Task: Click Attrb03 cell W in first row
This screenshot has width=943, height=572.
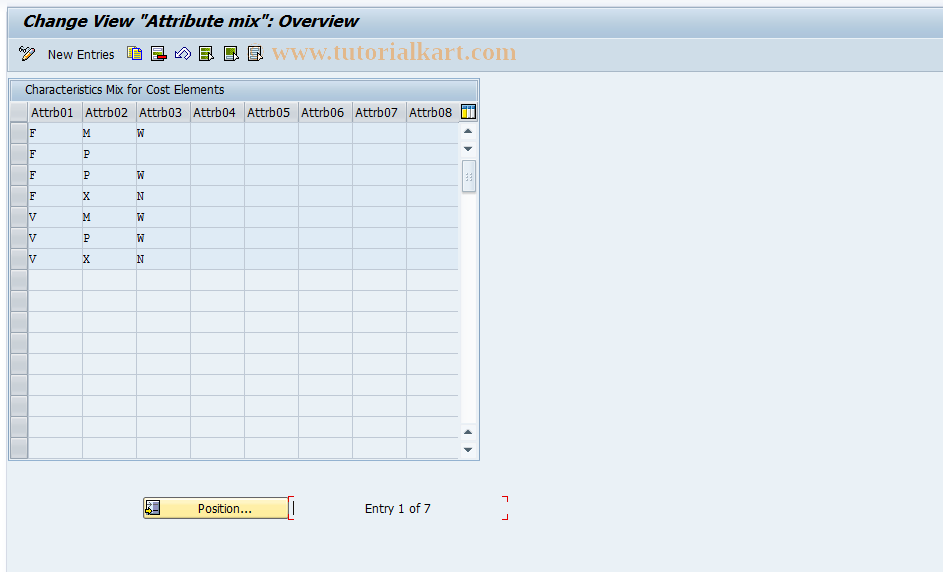Action: point(163,133)
